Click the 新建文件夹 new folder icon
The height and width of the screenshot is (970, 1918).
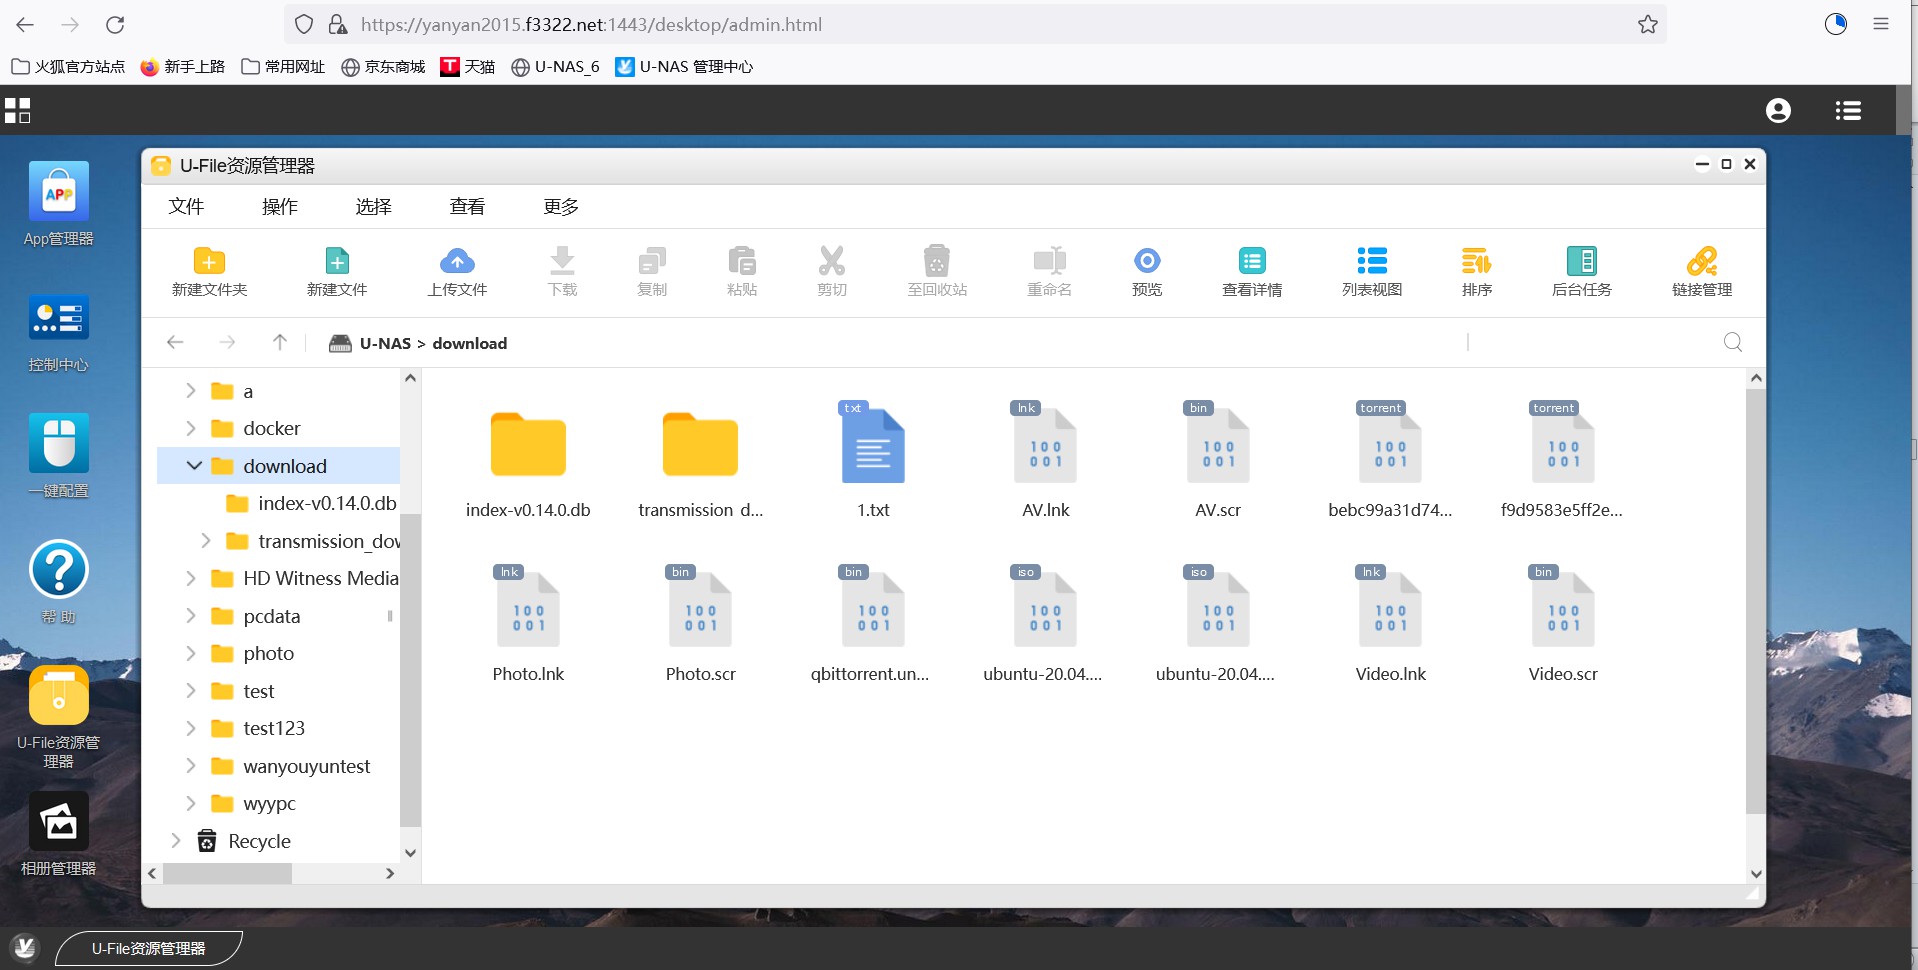209,262
